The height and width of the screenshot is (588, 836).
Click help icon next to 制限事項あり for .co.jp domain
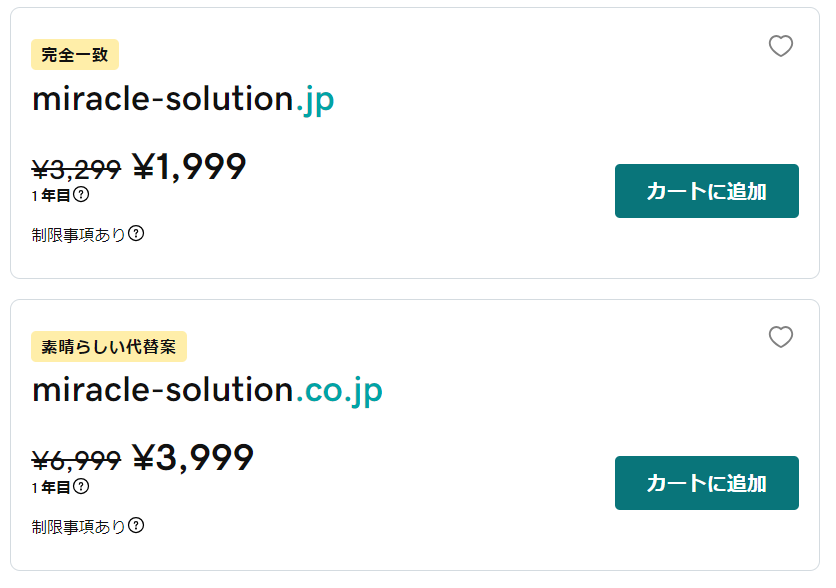click(136, 526)
